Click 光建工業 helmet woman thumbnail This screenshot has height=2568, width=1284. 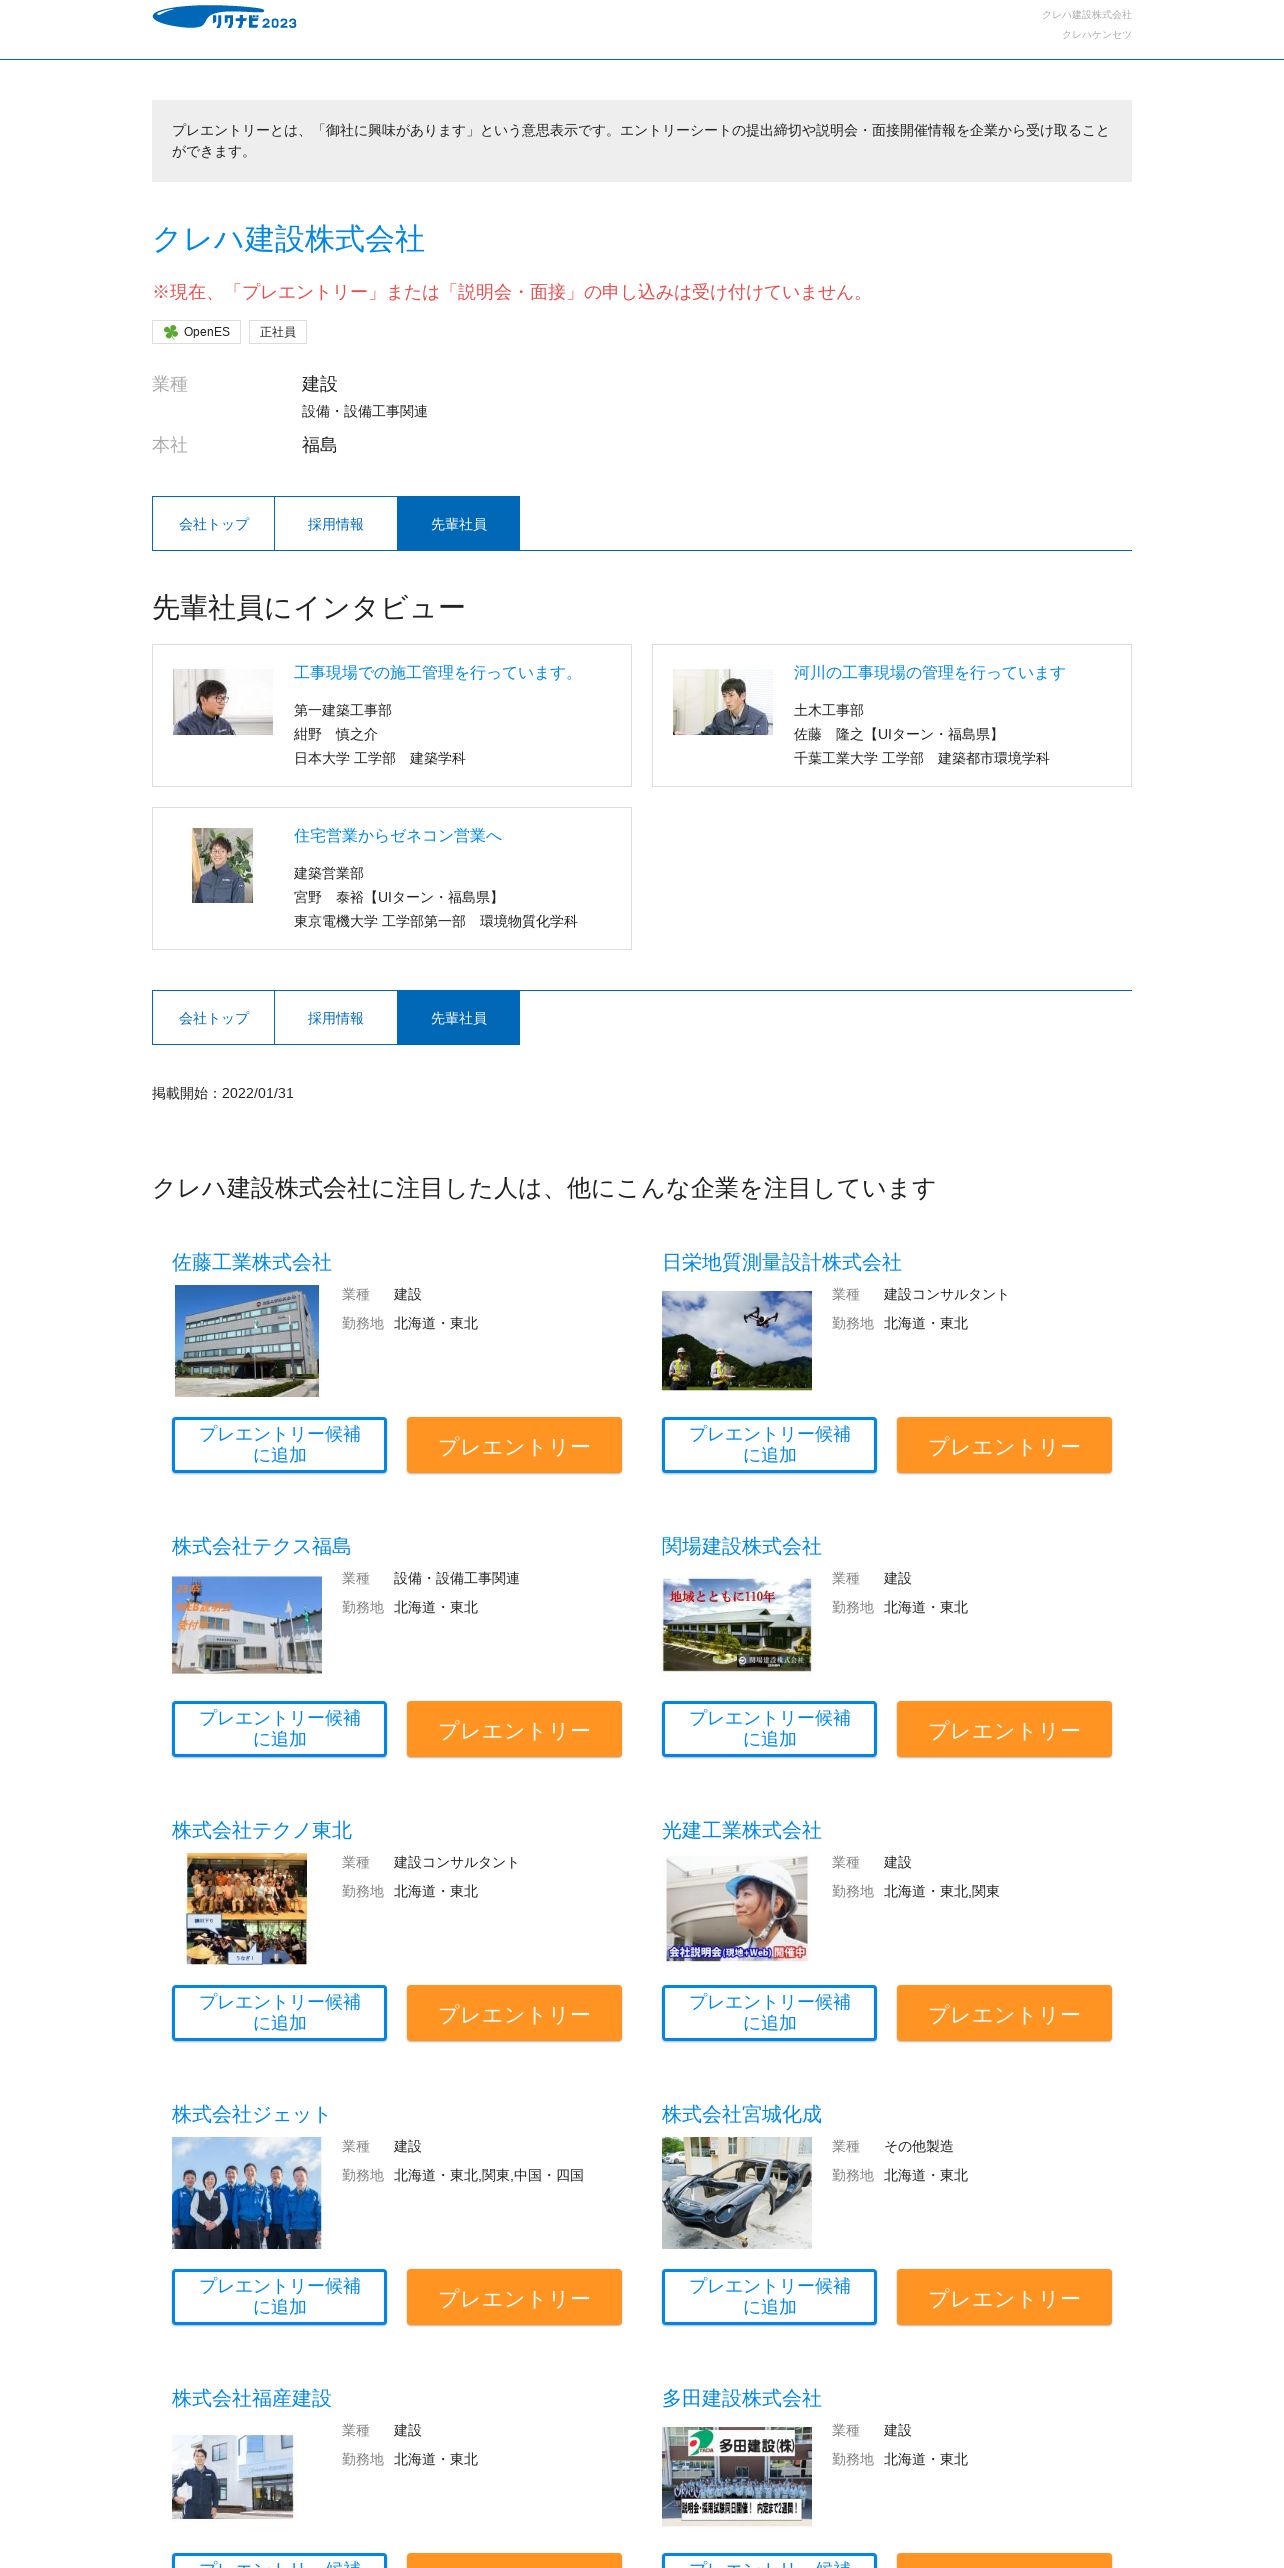(737, 1909)
